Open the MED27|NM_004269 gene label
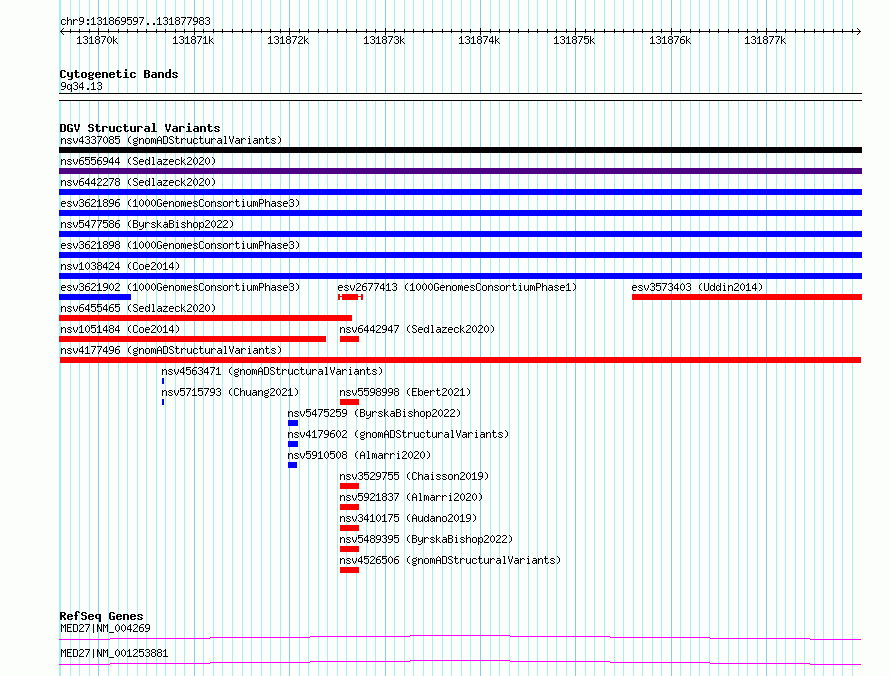This screenshot has width=890, height=676. pos(105,628)
